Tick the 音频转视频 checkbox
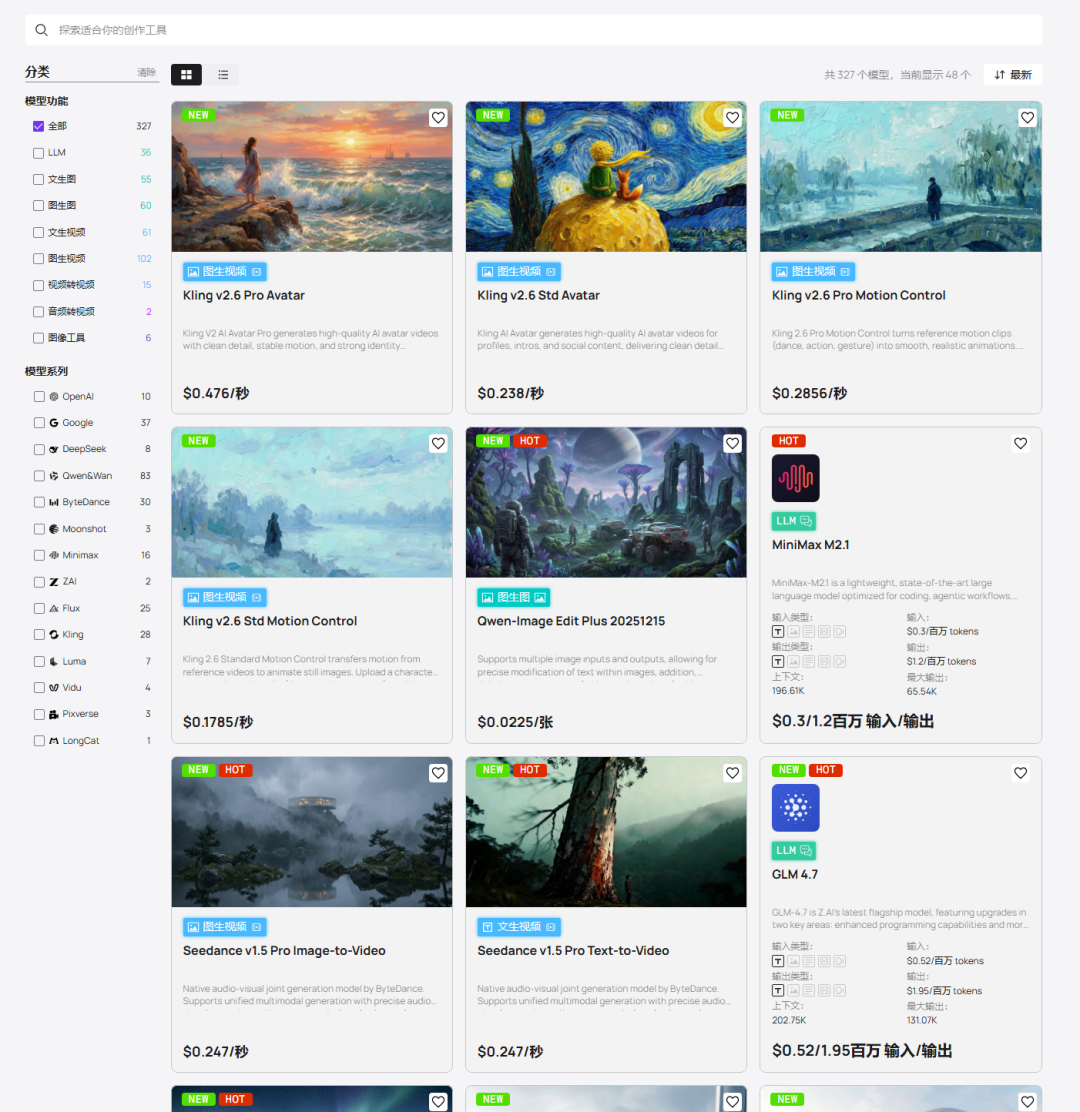 tap(38, 311)
